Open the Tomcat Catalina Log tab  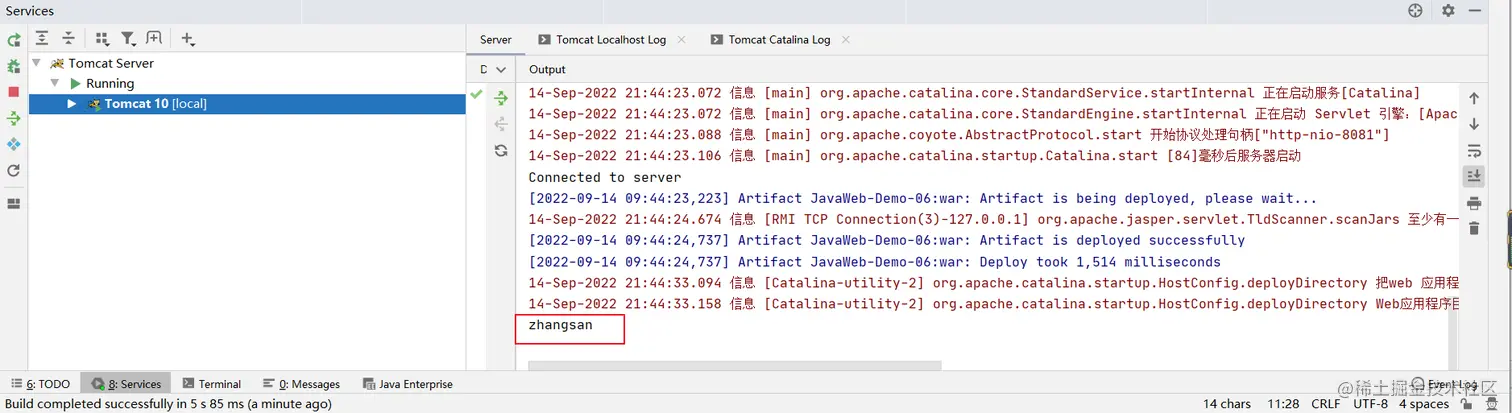pyautogui.click(x=779, y=40)
